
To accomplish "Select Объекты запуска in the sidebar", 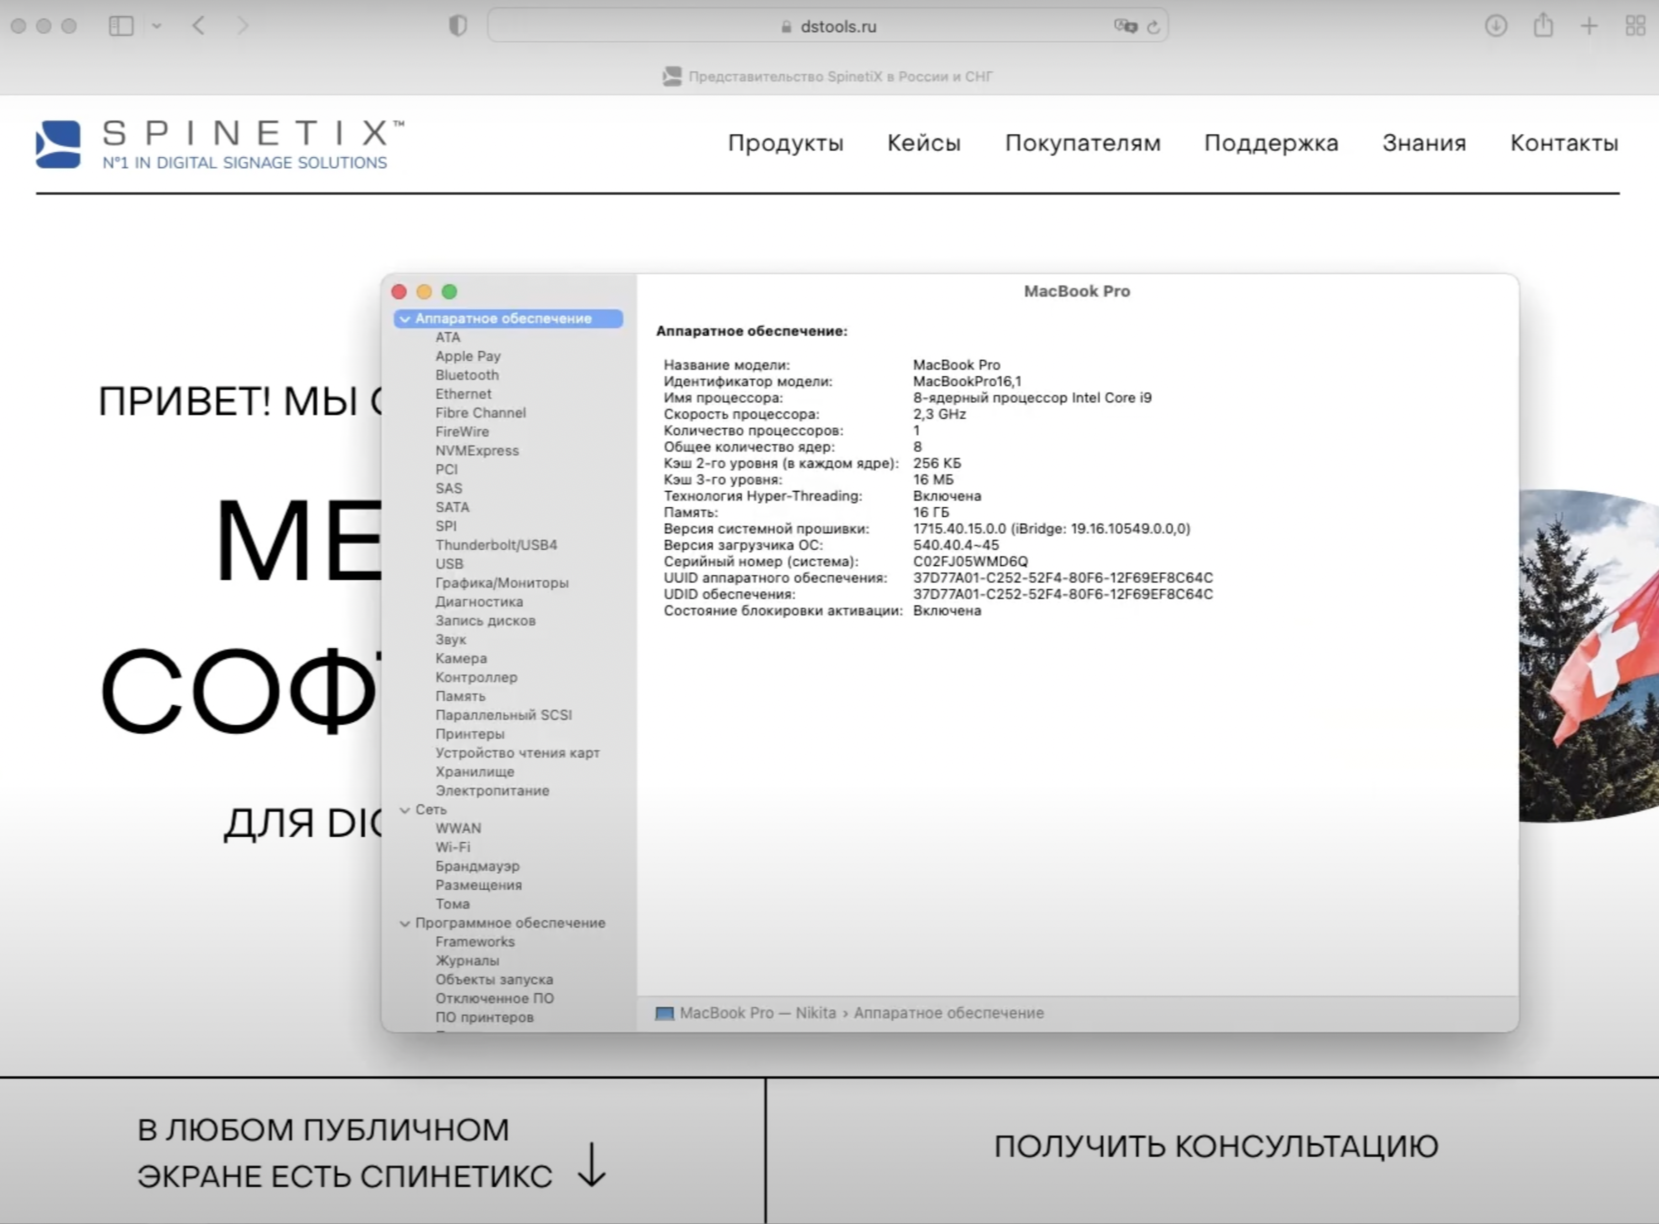I will pyautogui.click(x=494, y=980).
